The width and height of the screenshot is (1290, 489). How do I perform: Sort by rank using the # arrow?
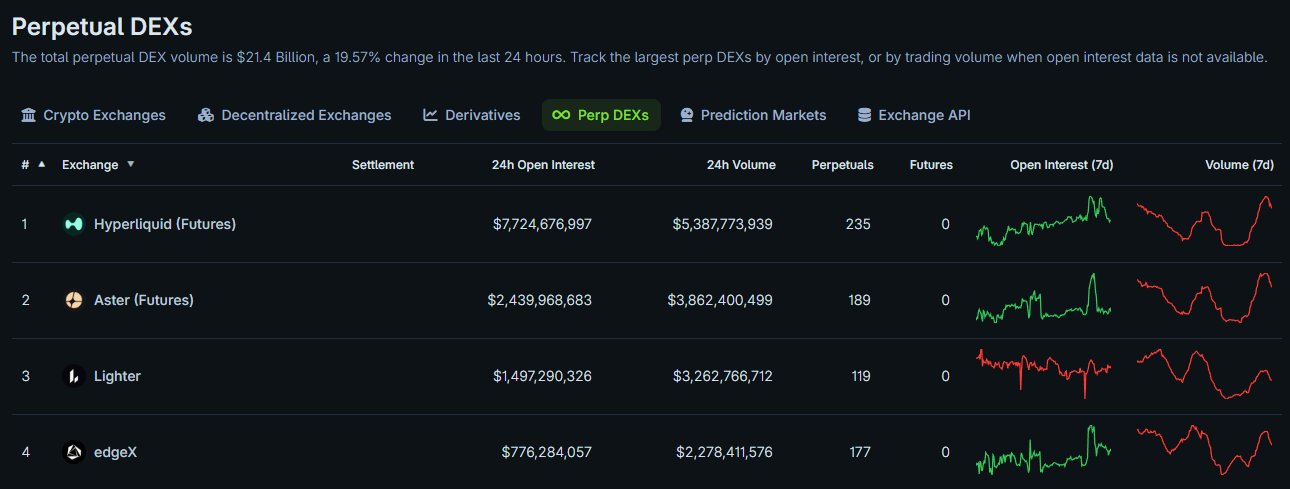(41, 164)
